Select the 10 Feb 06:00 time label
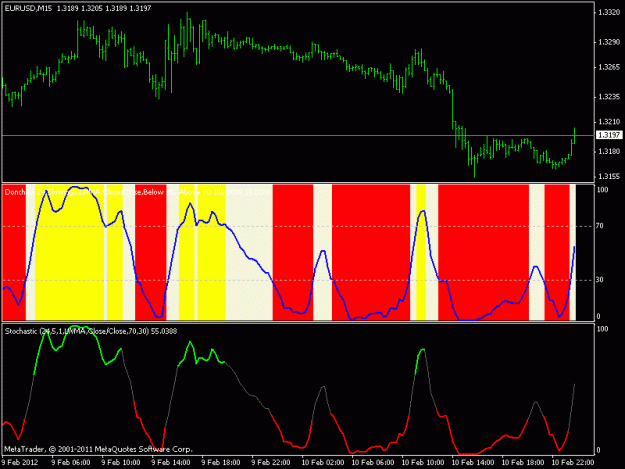 pos(373,462)
